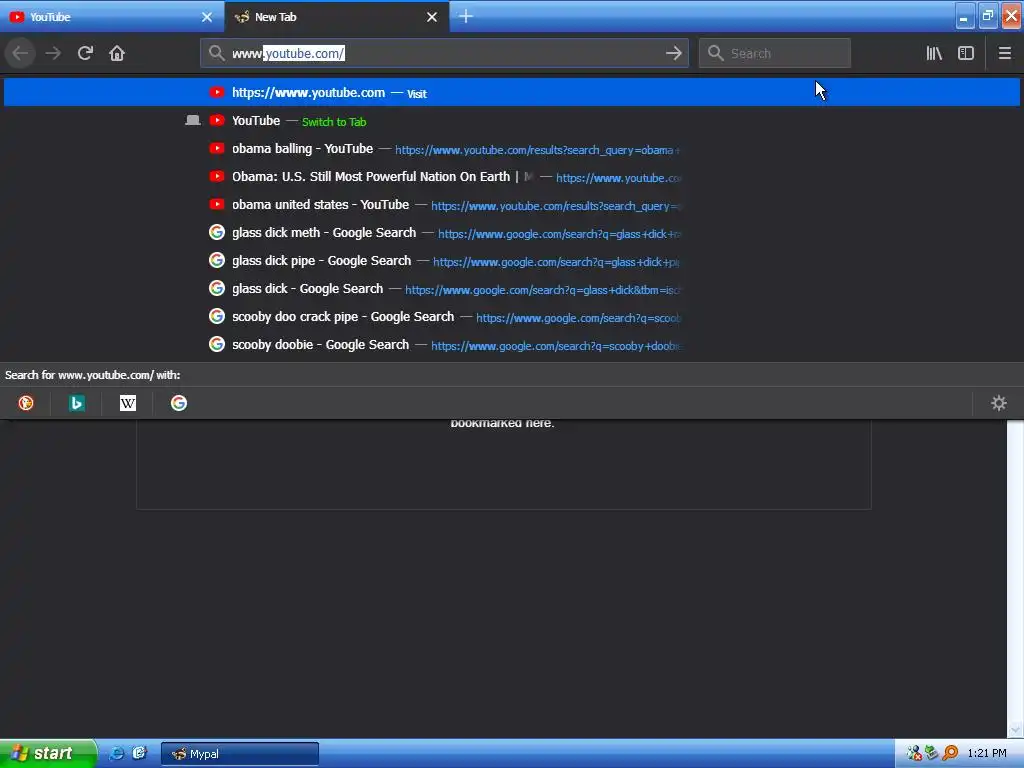Select Mypal taskbar button
This screenshot has height=768, width=1024.
240,754
